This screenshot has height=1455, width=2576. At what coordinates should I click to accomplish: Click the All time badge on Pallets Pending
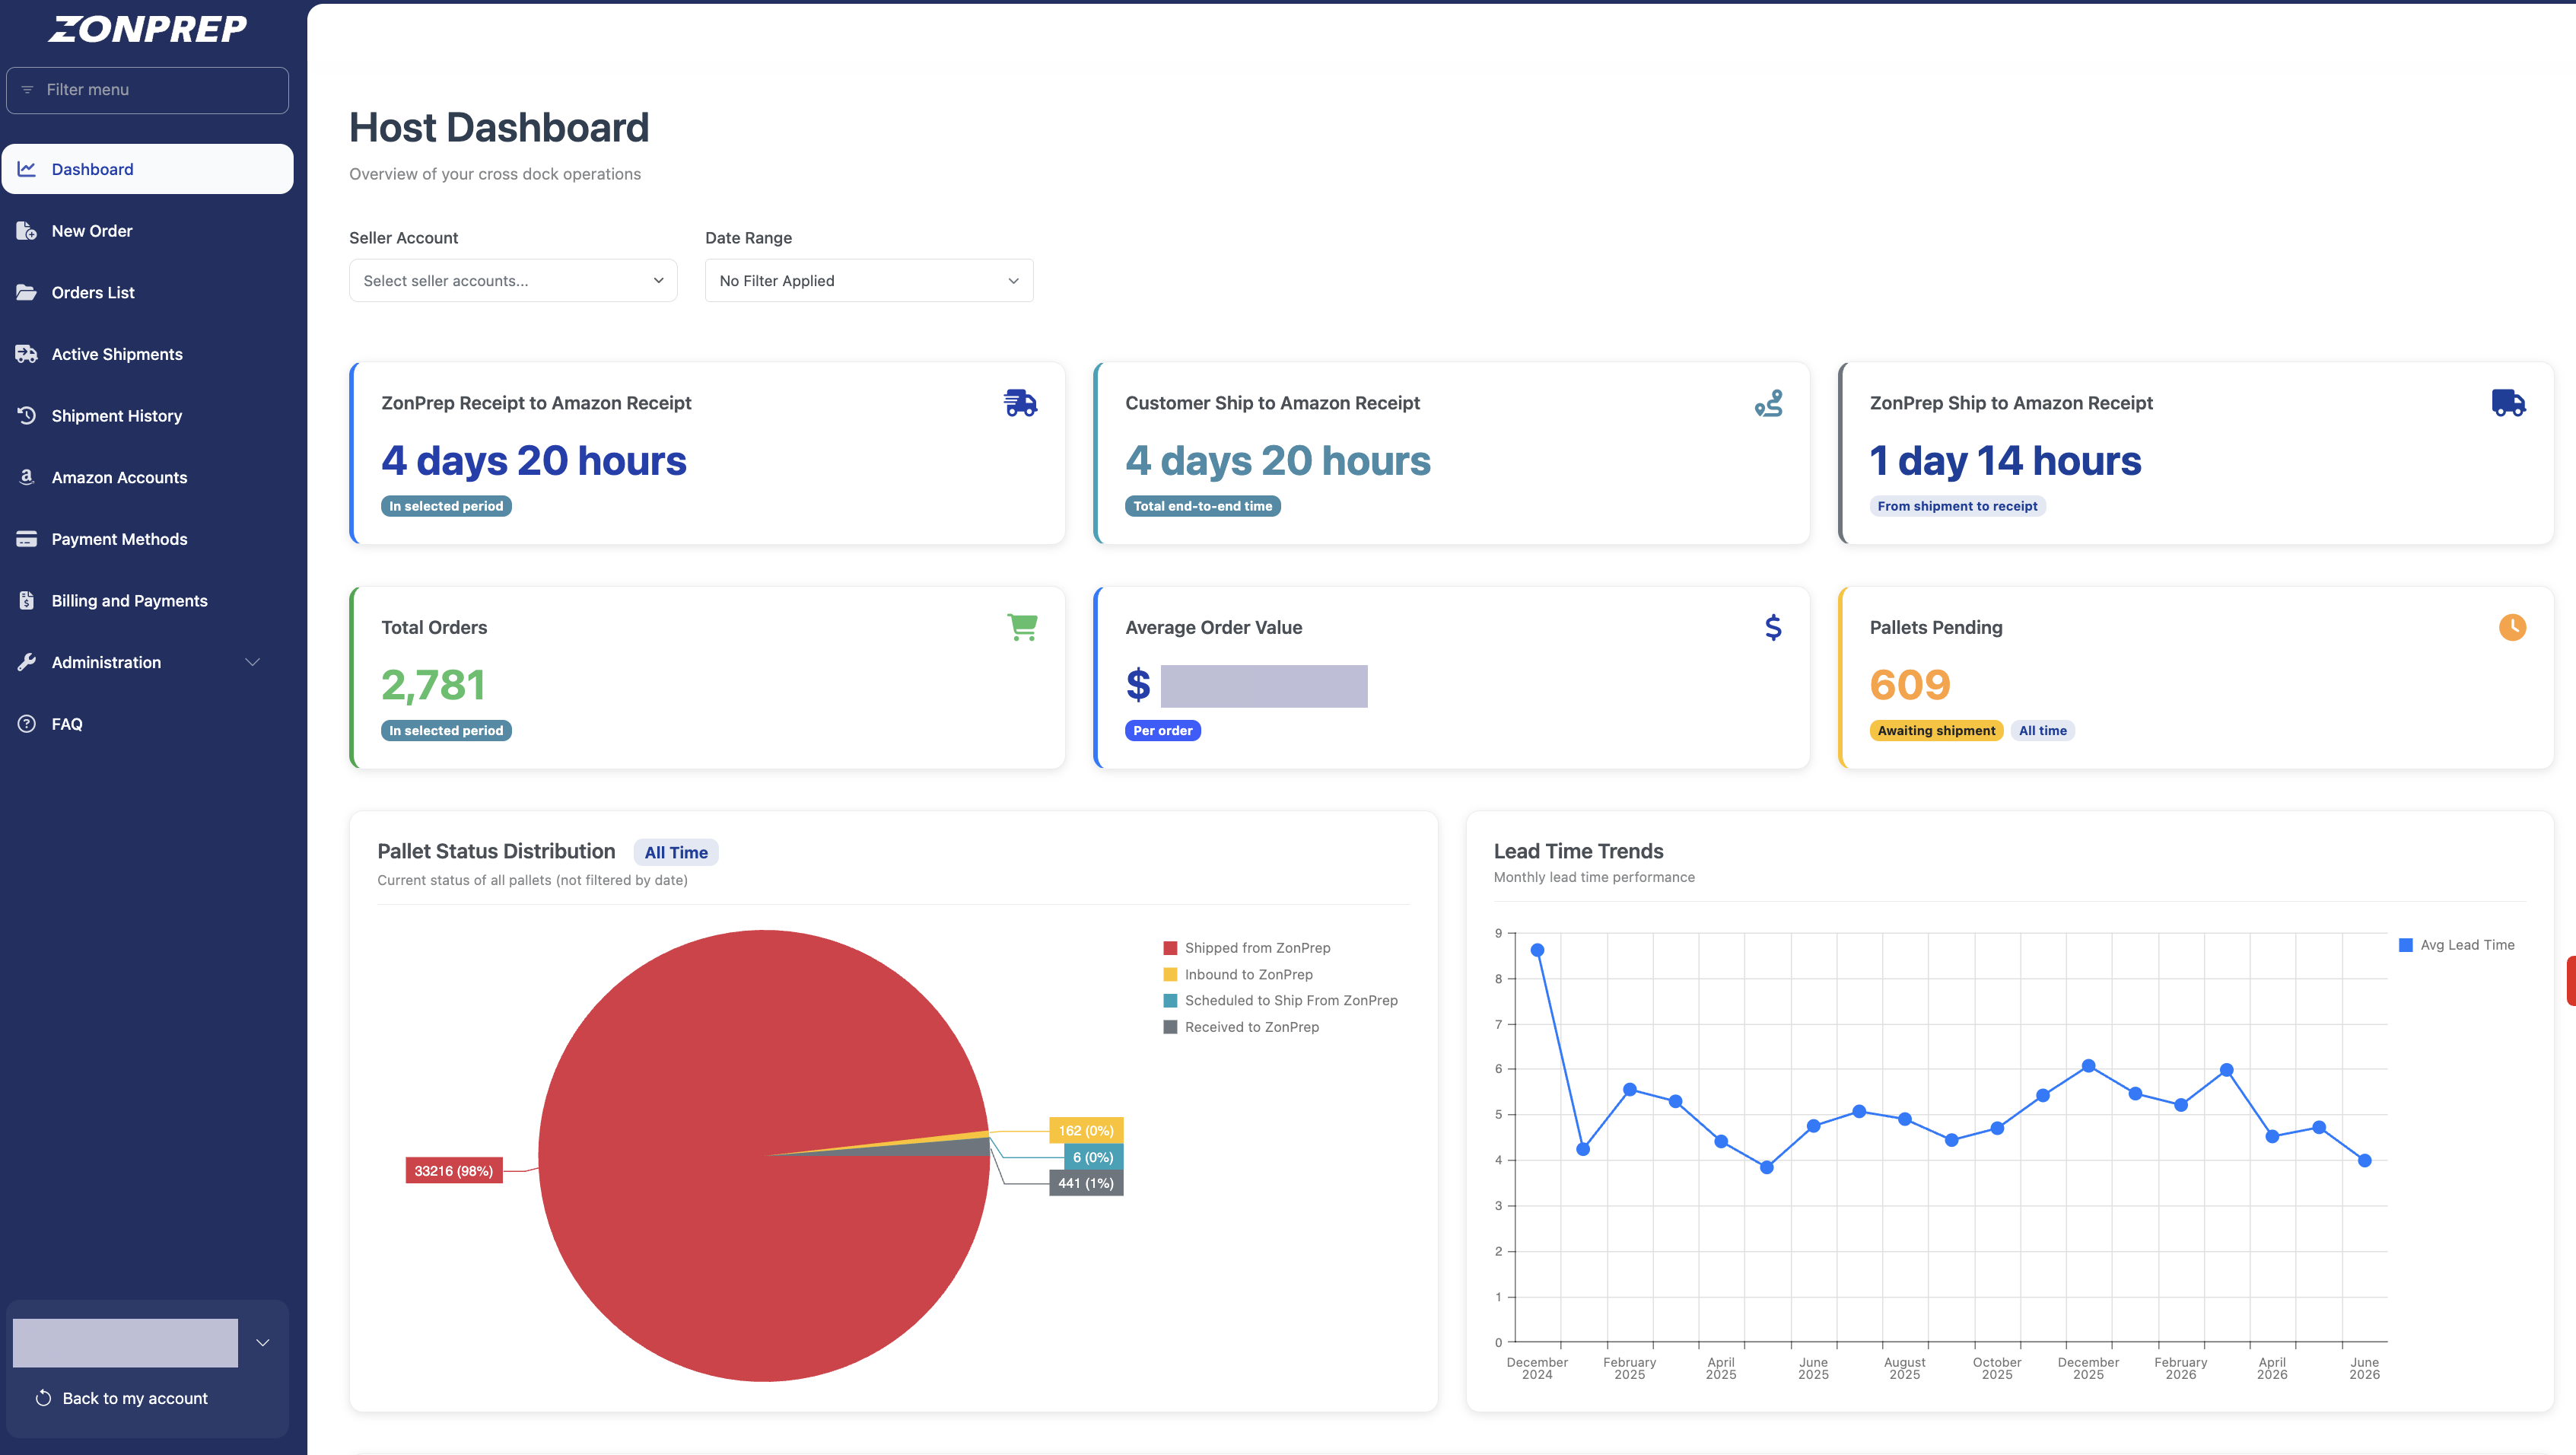pos(2043,731)
